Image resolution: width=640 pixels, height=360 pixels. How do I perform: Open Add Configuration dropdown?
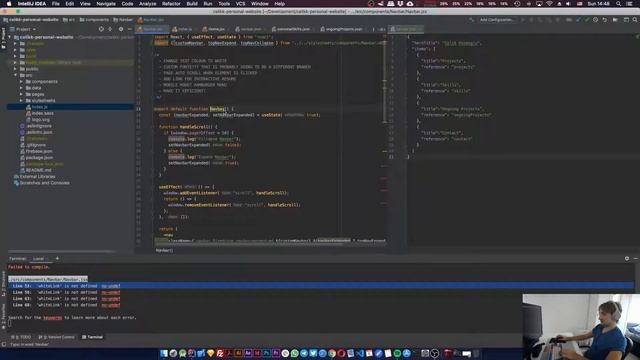pos(496,20)
